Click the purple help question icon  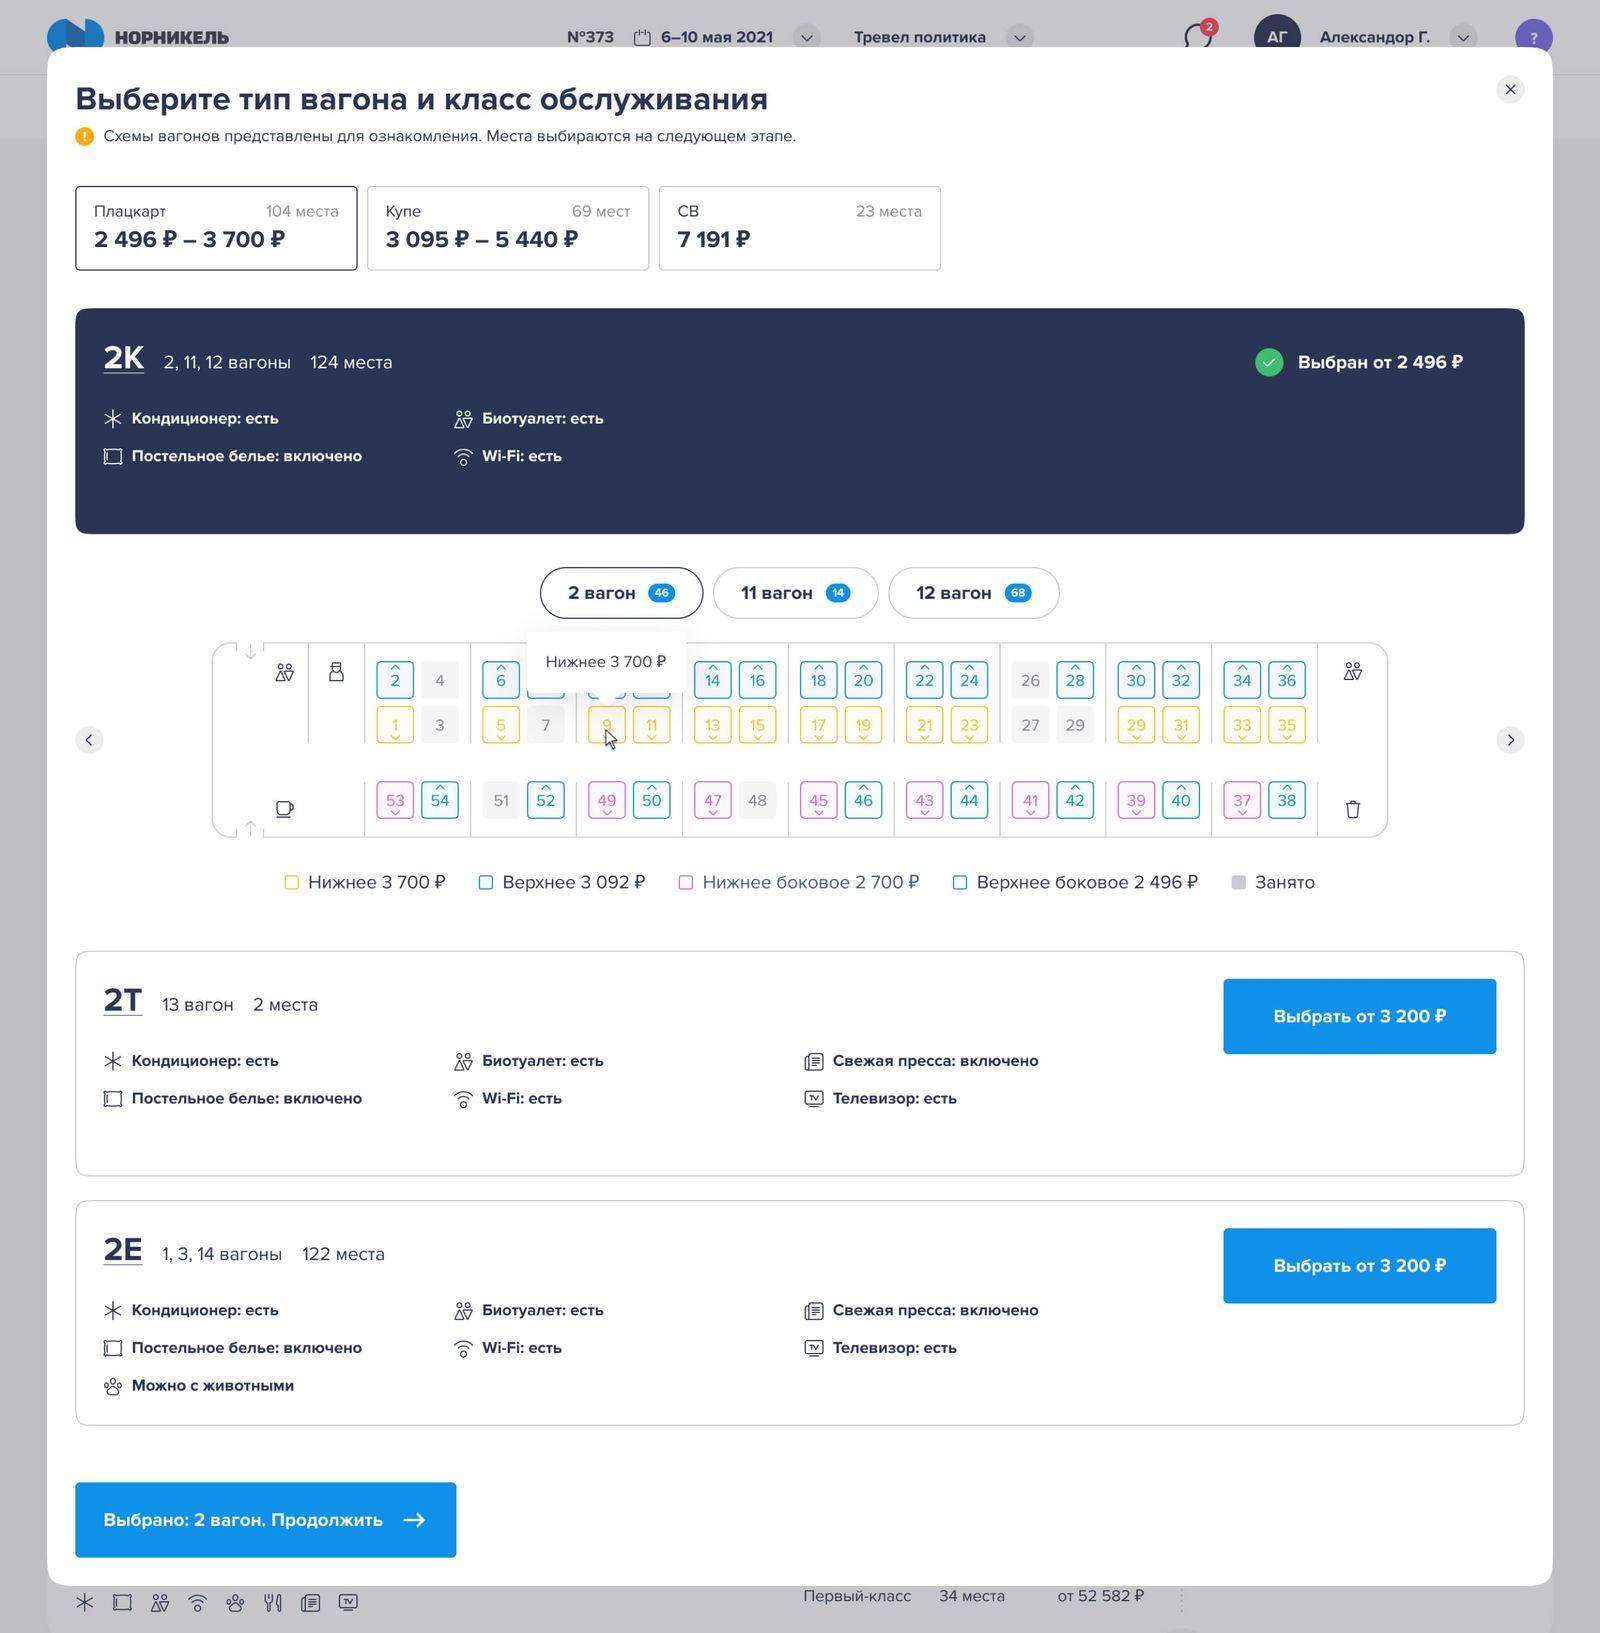click(1533, 37)
